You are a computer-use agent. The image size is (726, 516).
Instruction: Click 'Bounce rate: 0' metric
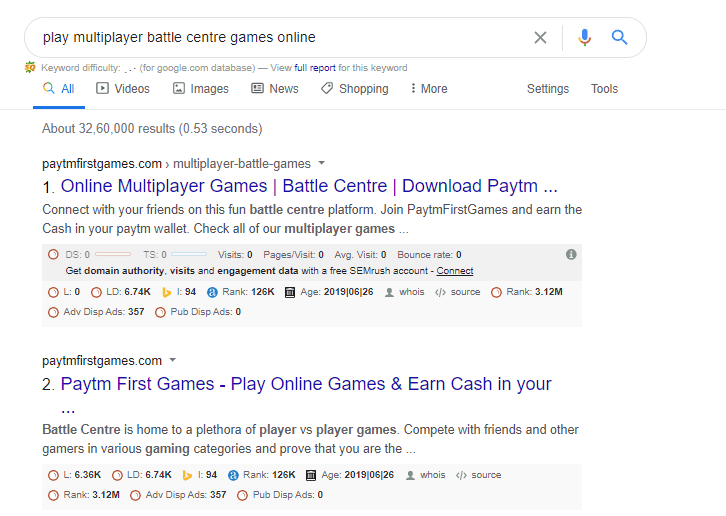429,255
